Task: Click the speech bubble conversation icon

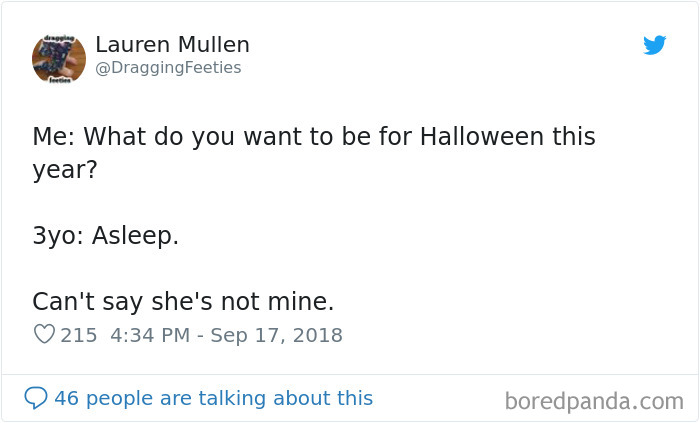Action: click(36, 398)
